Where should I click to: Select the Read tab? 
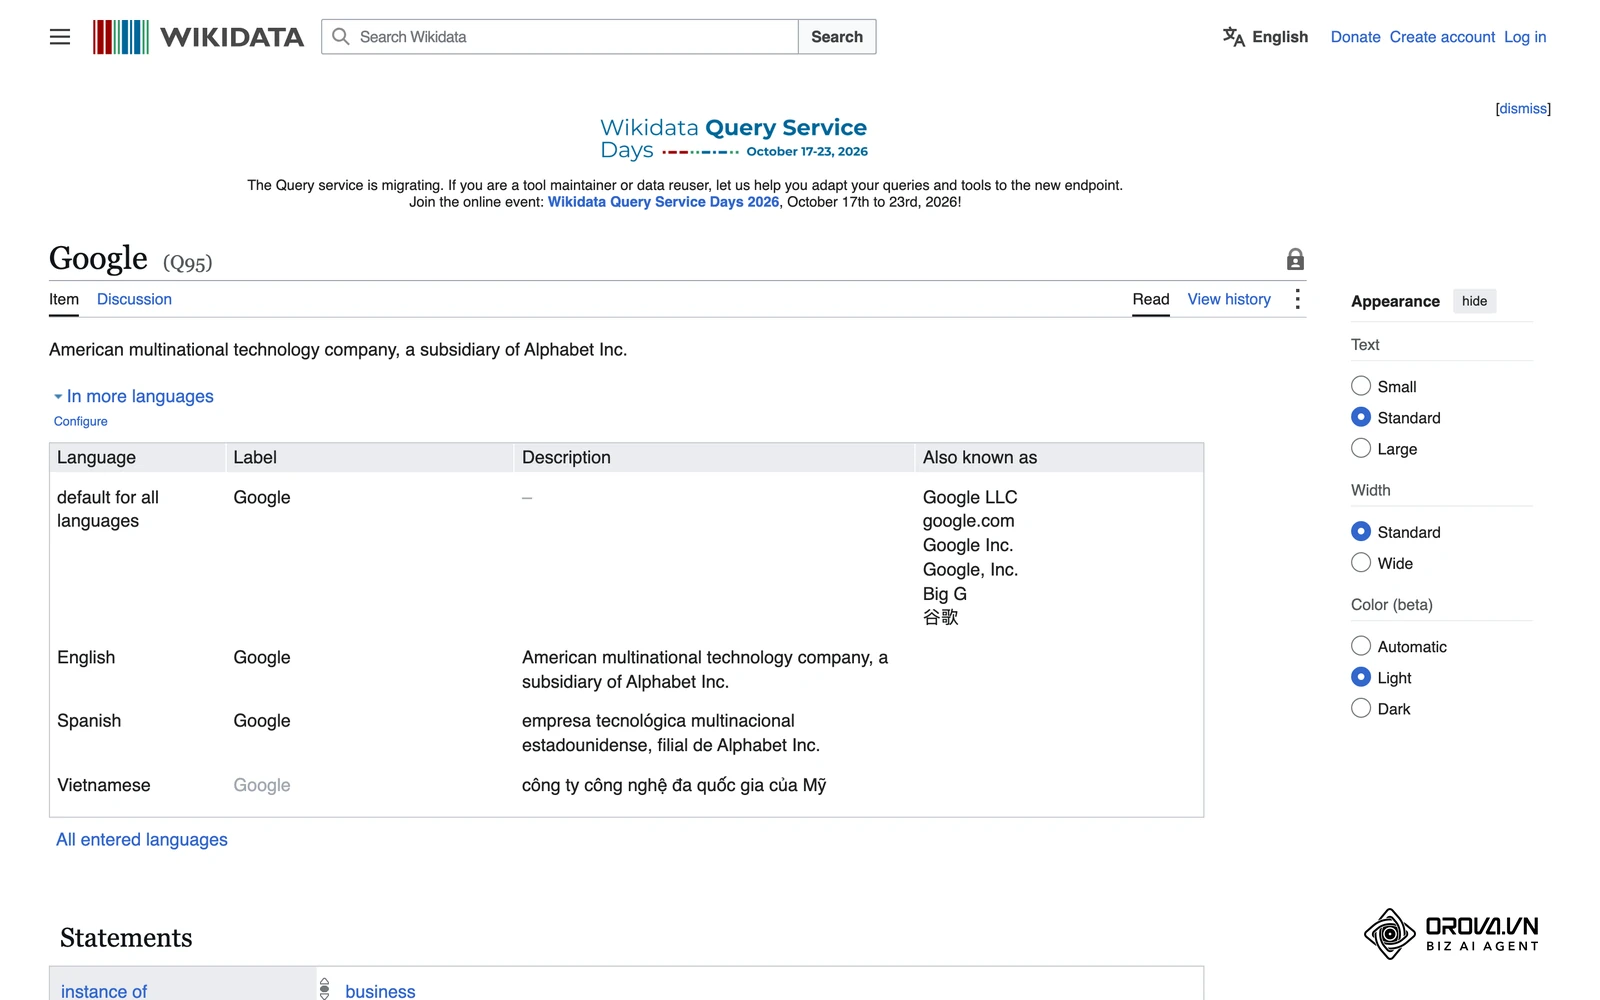pyautogui.click(x=1151, y=299)
